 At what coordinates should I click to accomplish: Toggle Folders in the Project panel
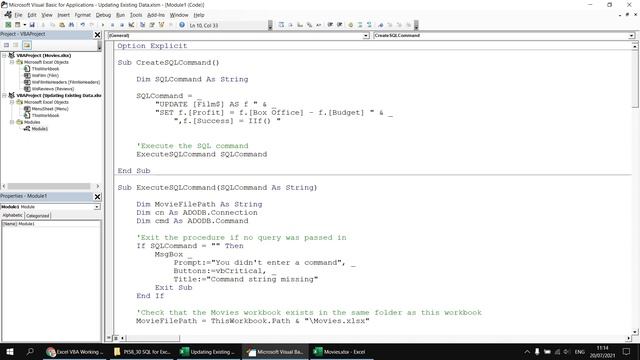(27, 45)
